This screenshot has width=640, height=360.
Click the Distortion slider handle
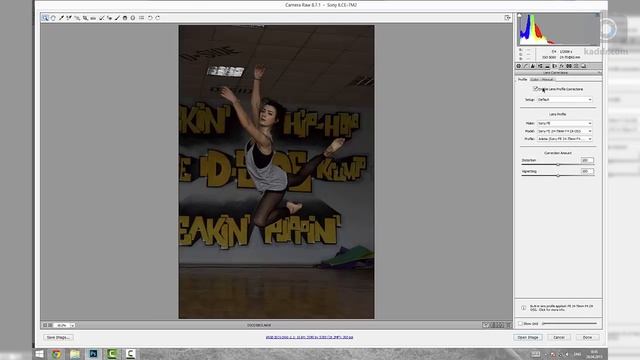point(558,164)
